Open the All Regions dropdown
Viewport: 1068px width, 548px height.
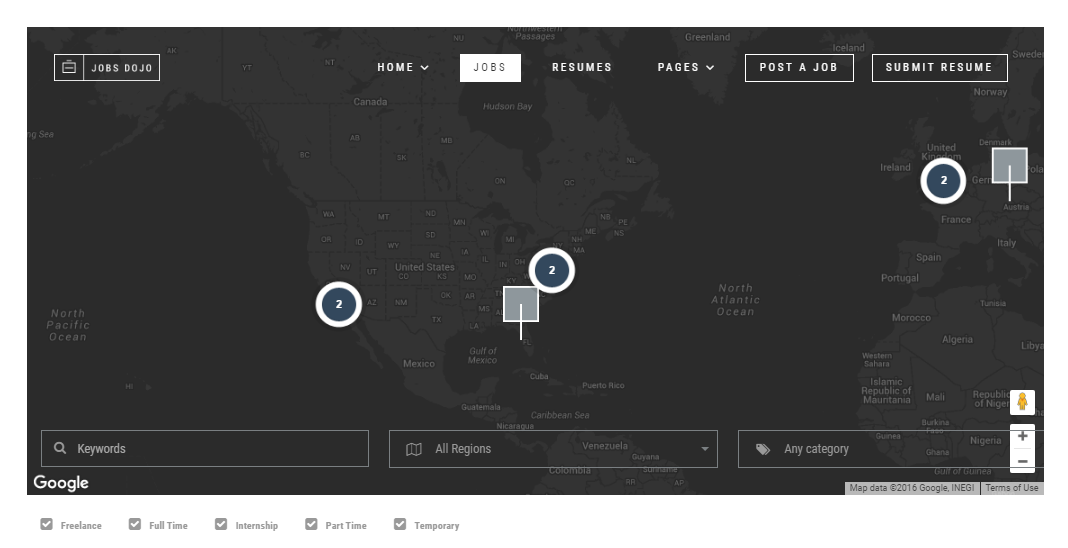(x=553, y=449)
